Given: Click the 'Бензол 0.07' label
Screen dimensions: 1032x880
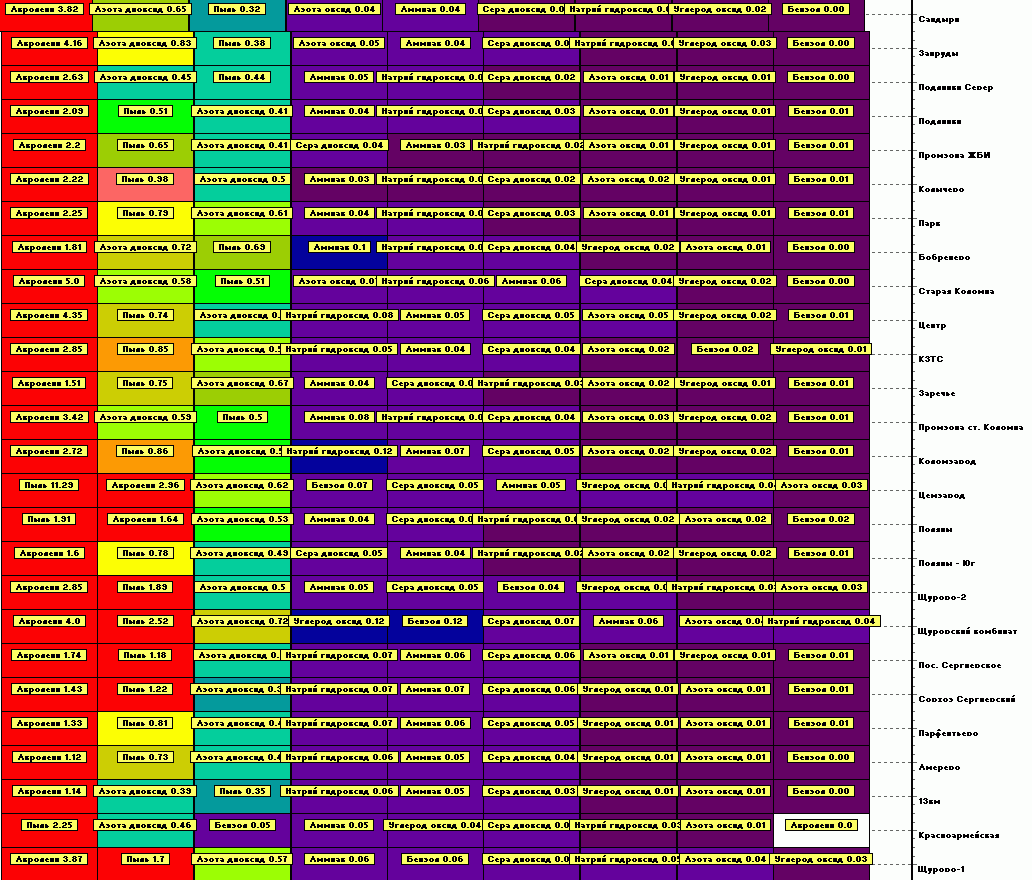Looking at the screenshot, I should 340,485.
